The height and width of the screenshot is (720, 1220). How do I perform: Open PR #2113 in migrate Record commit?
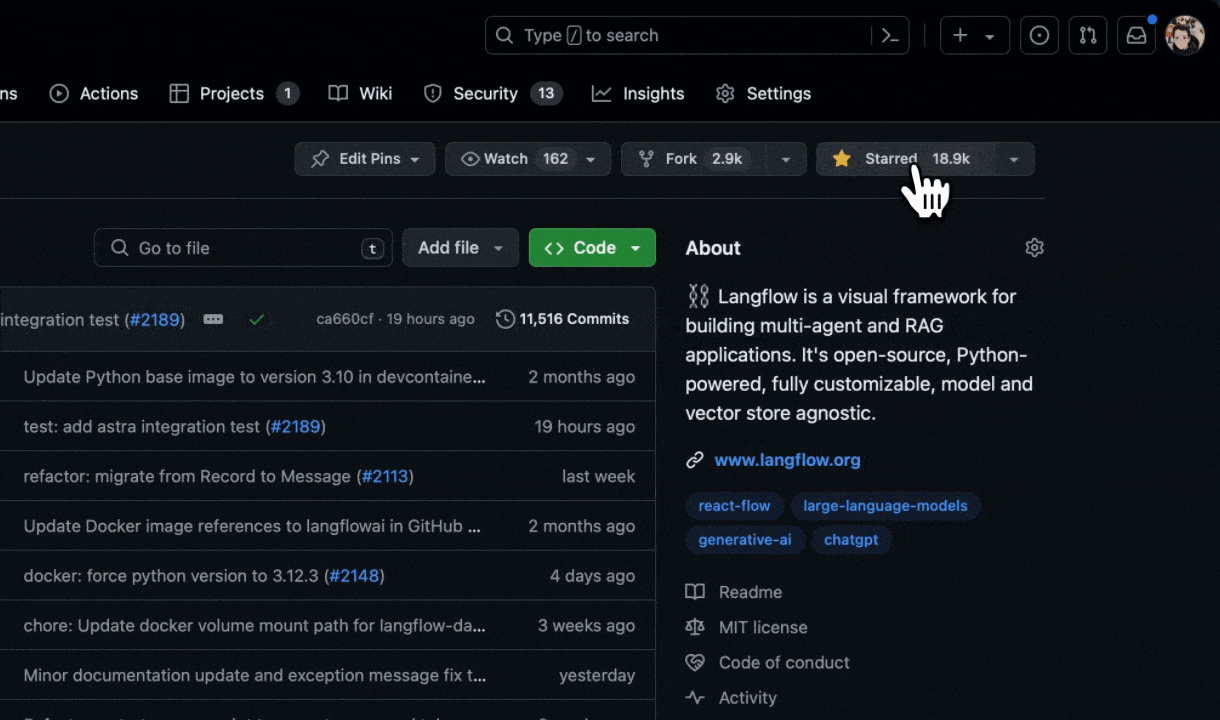coord(385,476)
